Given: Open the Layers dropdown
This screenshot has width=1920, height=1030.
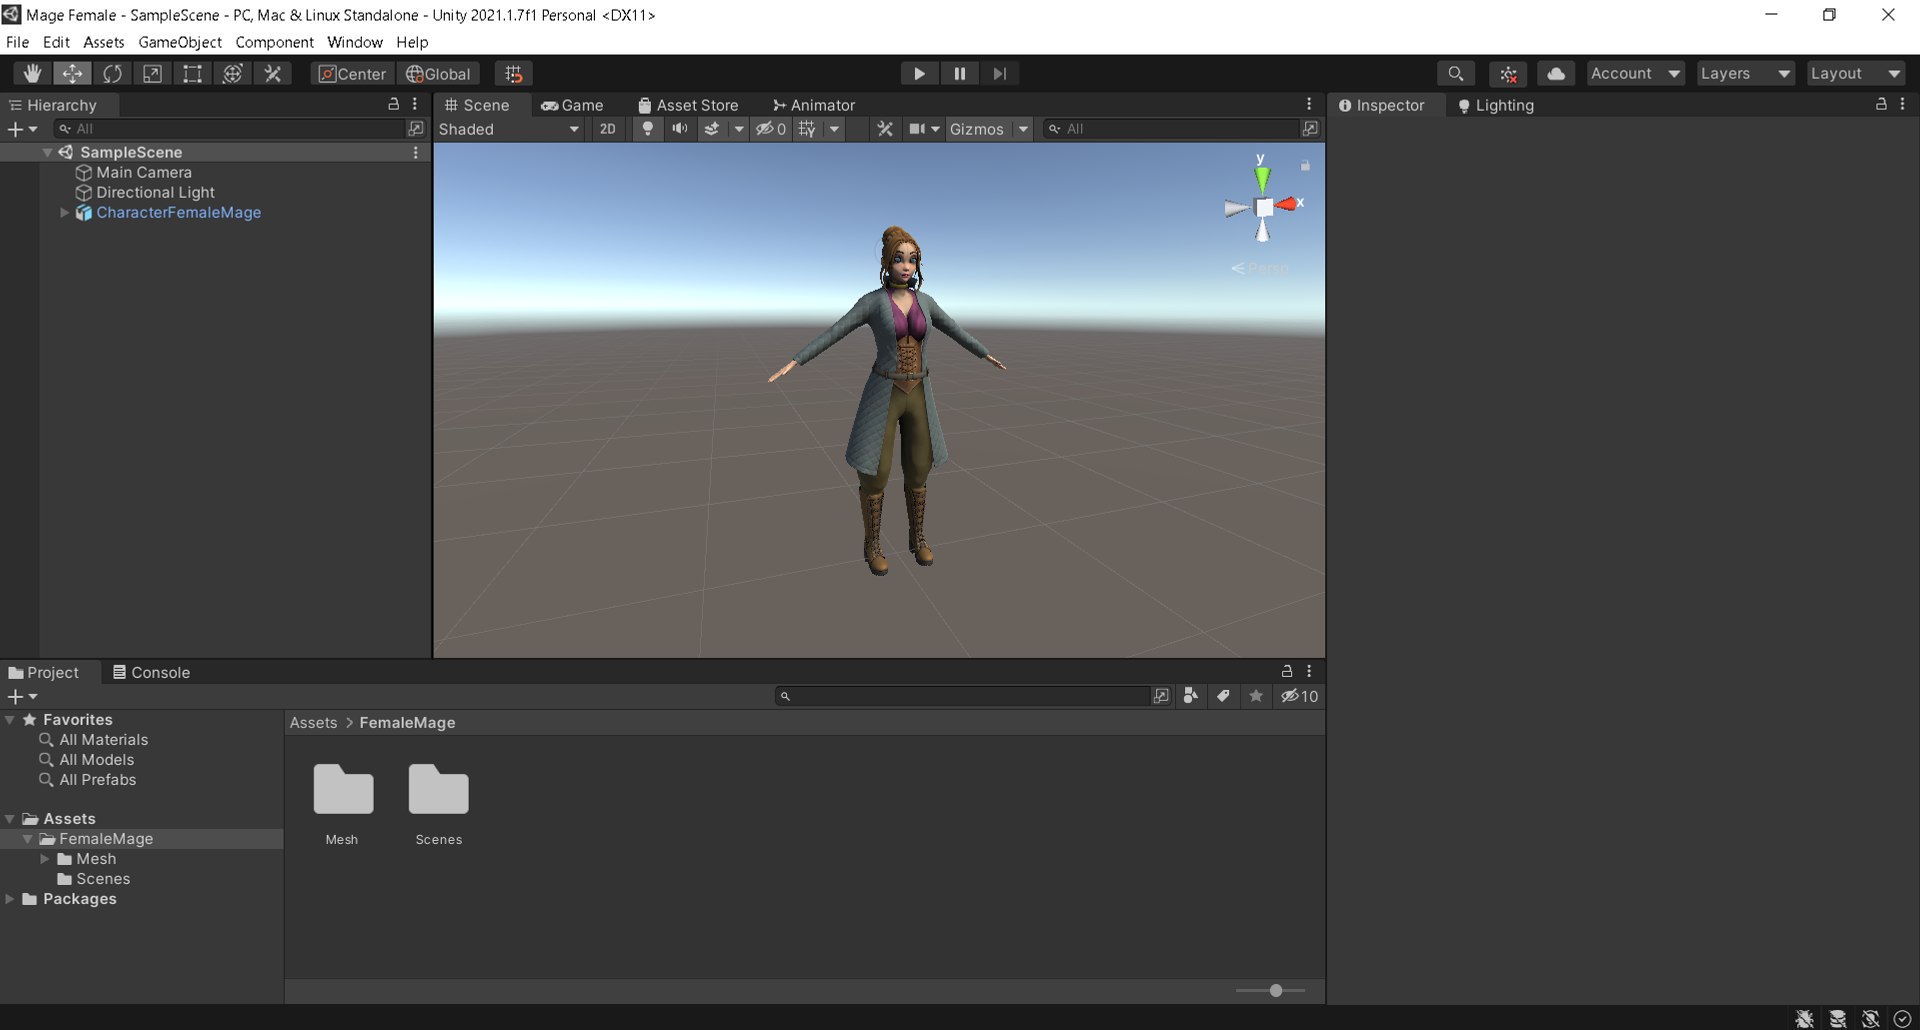Looking at the screenshot, I should [1745, 74].
